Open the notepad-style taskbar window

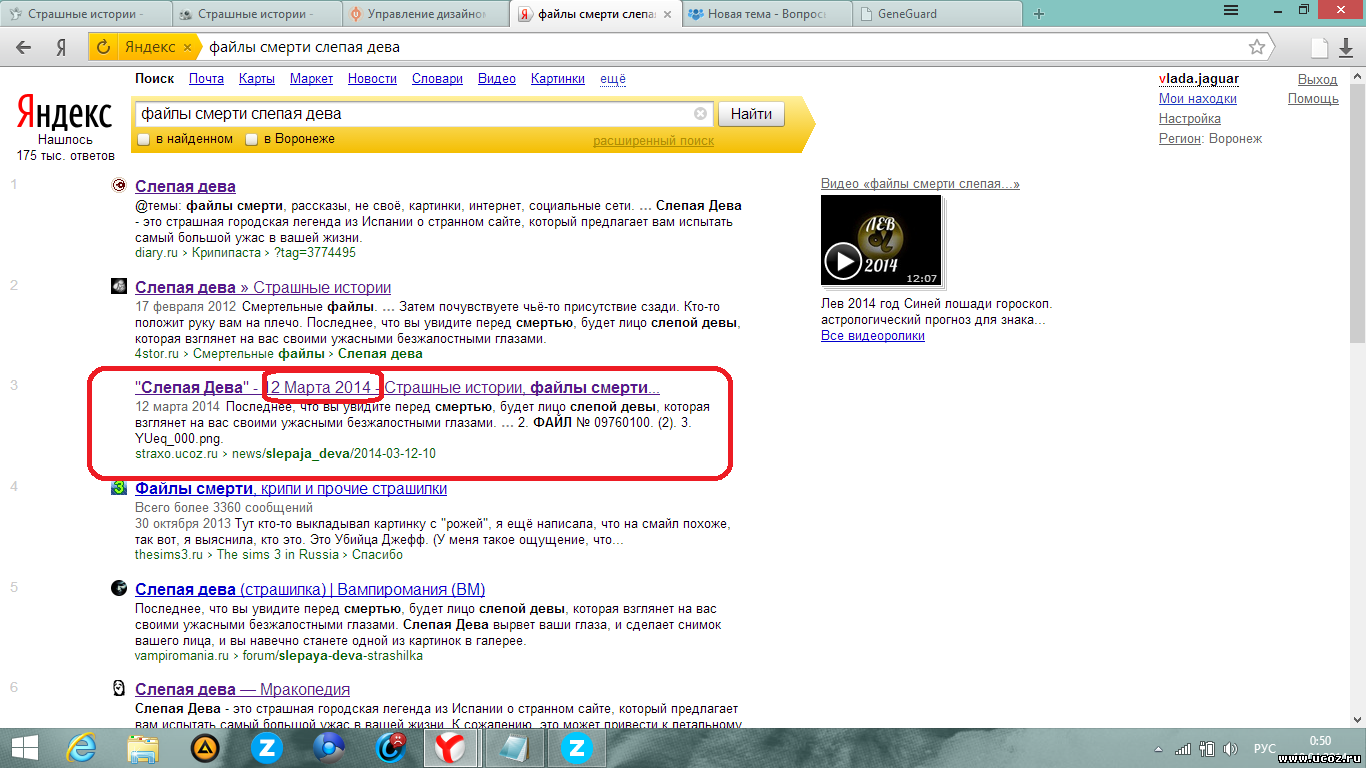click(514, 747)
